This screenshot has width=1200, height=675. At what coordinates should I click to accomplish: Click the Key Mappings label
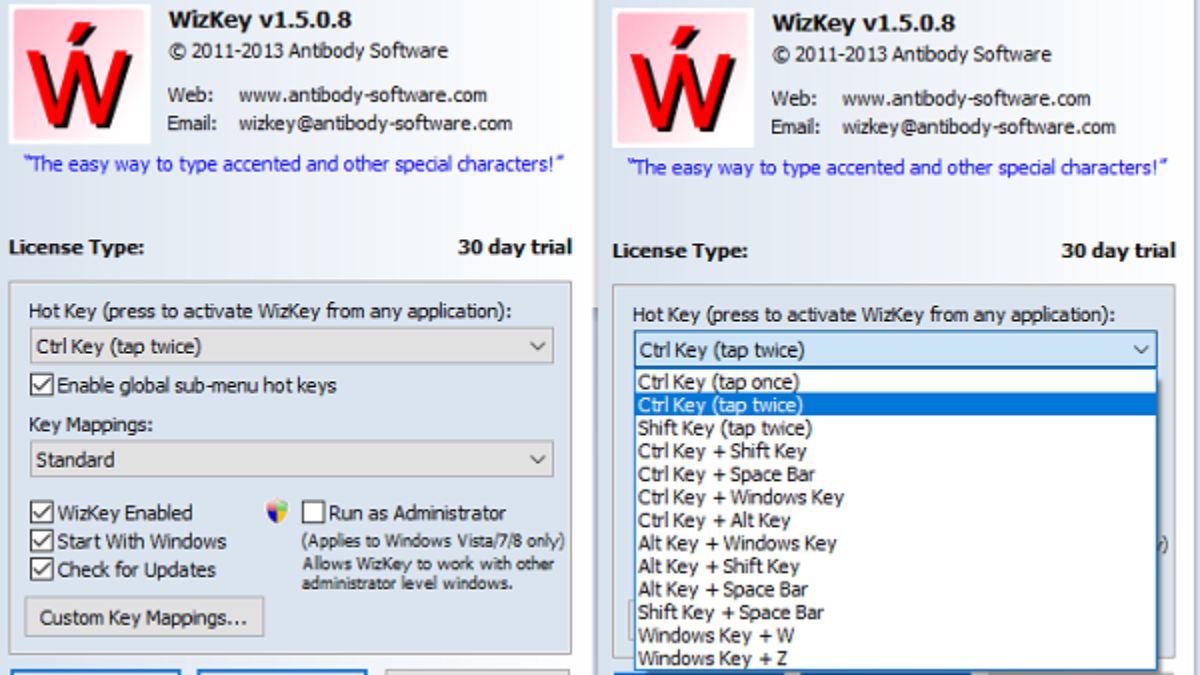pyautogui.click(x=91, y=424)
